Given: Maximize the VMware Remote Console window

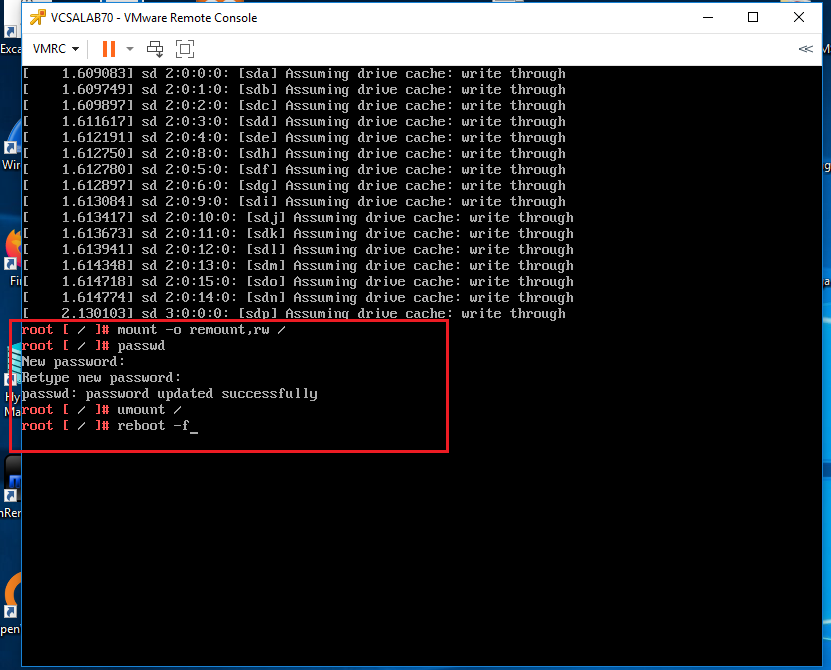Looking at the screenshot, I should [x=753, y=17].
